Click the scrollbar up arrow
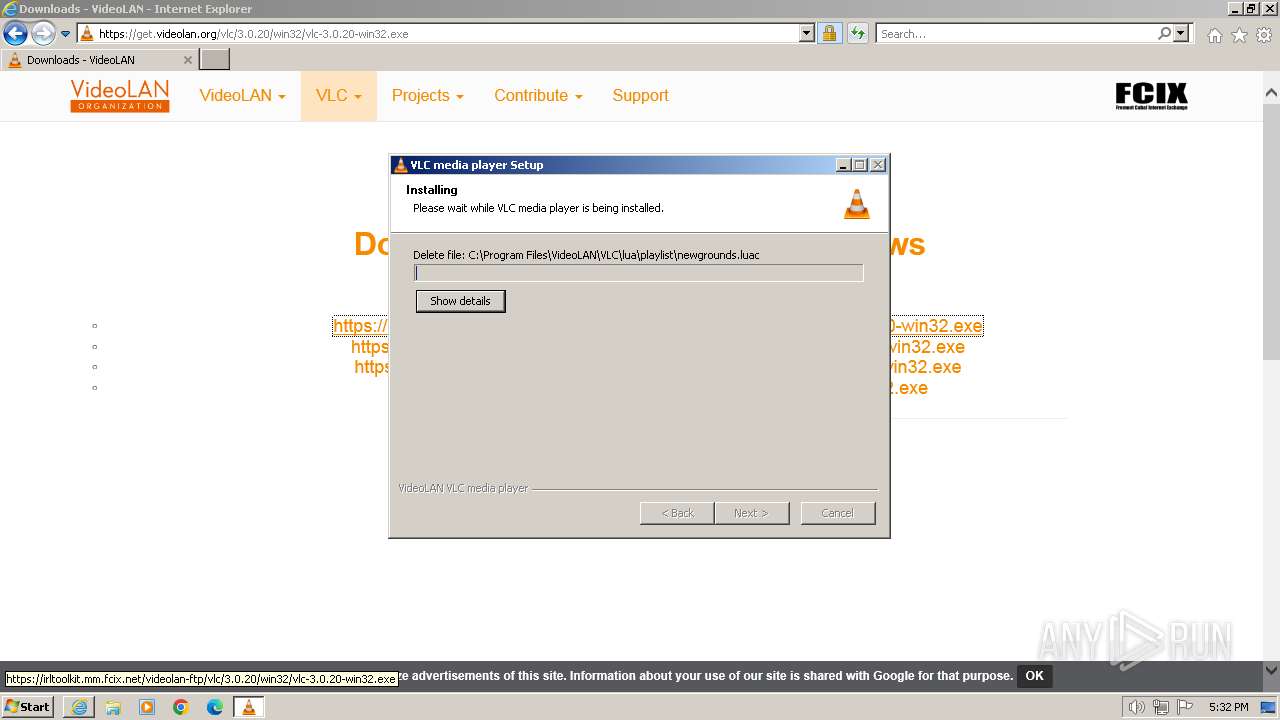1280x720 pixels. [1272, 92]
